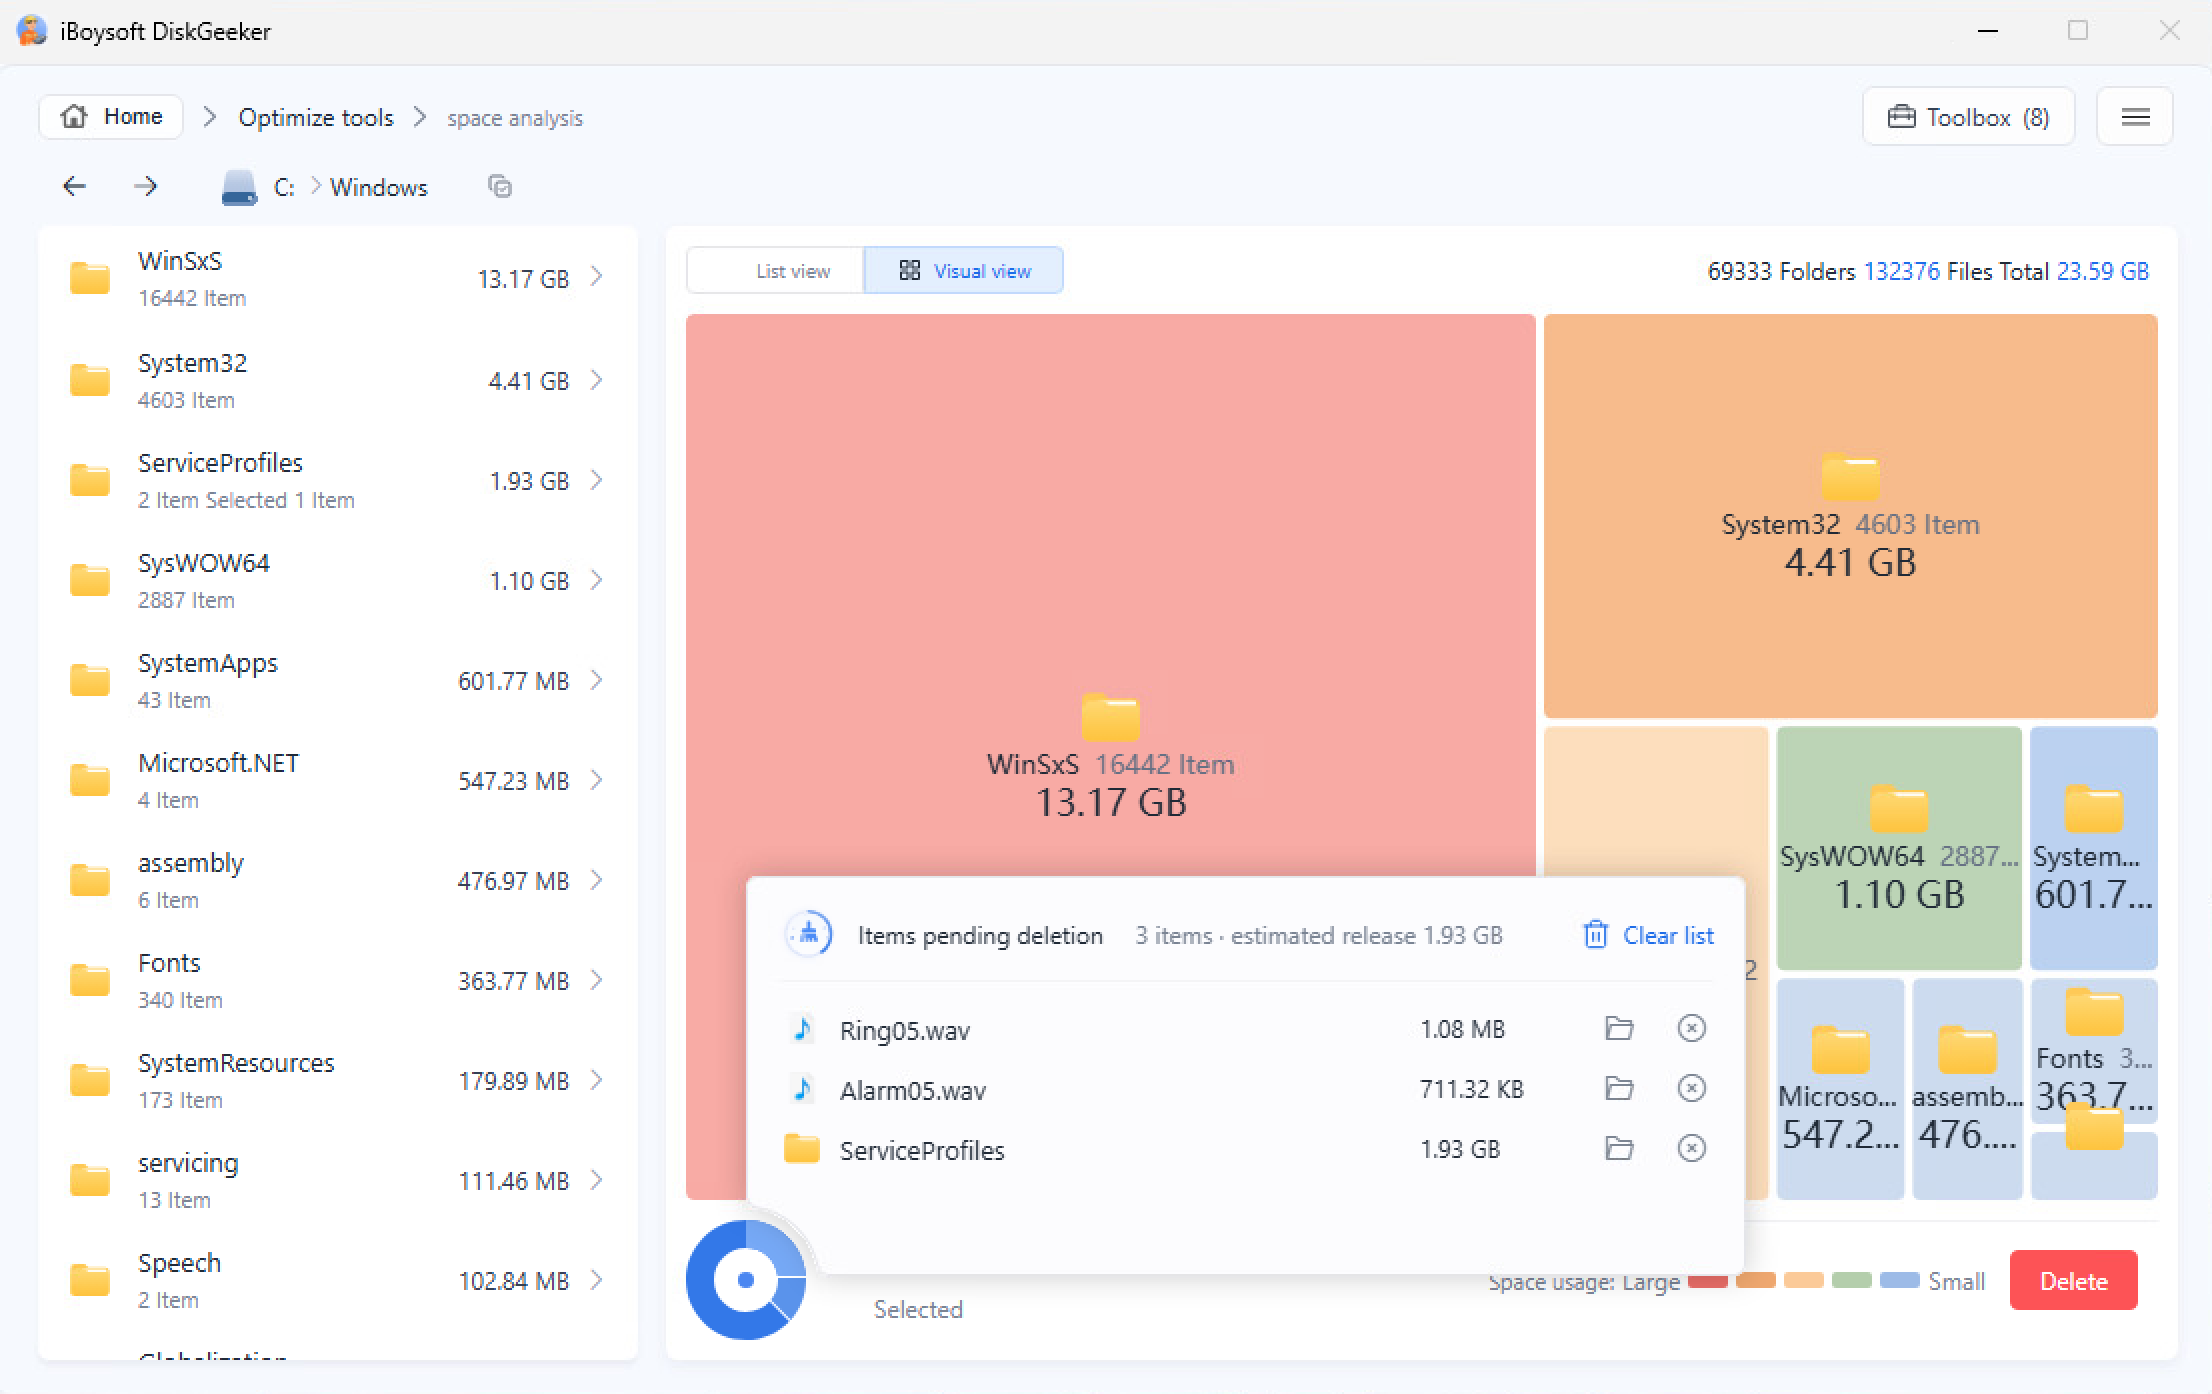Screen dimensions: 2212x1394
Task: Open the hamburger menu
Action: click(2135, 117)
